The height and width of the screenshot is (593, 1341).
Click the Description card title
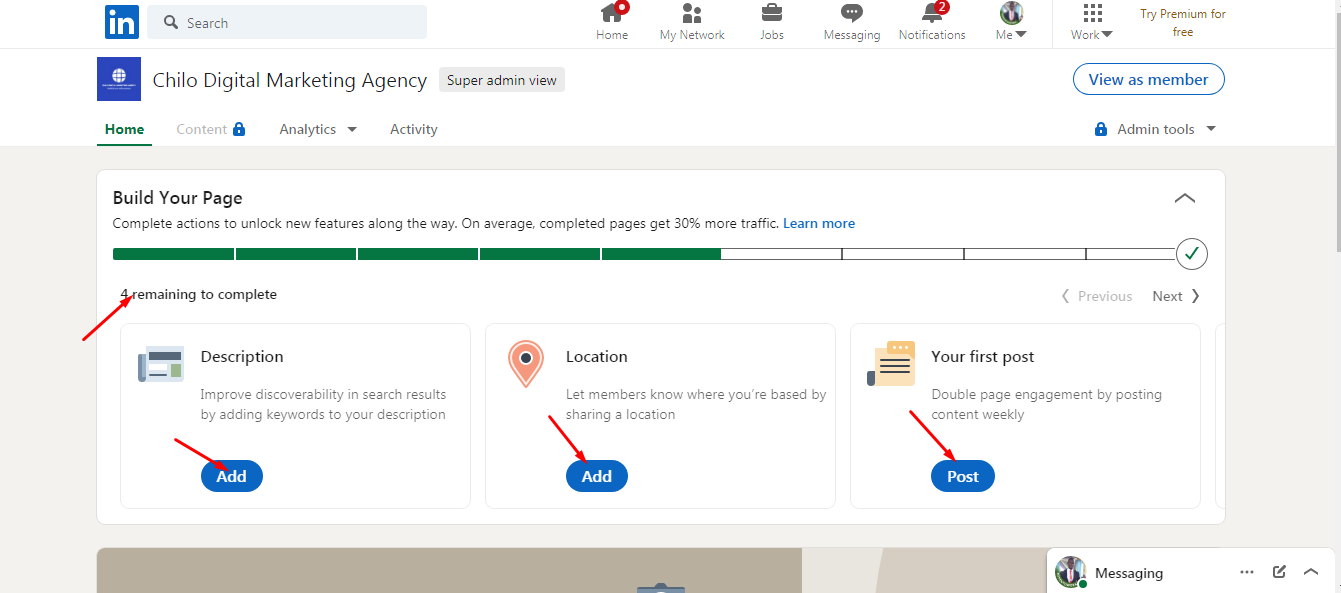point(242,356)
